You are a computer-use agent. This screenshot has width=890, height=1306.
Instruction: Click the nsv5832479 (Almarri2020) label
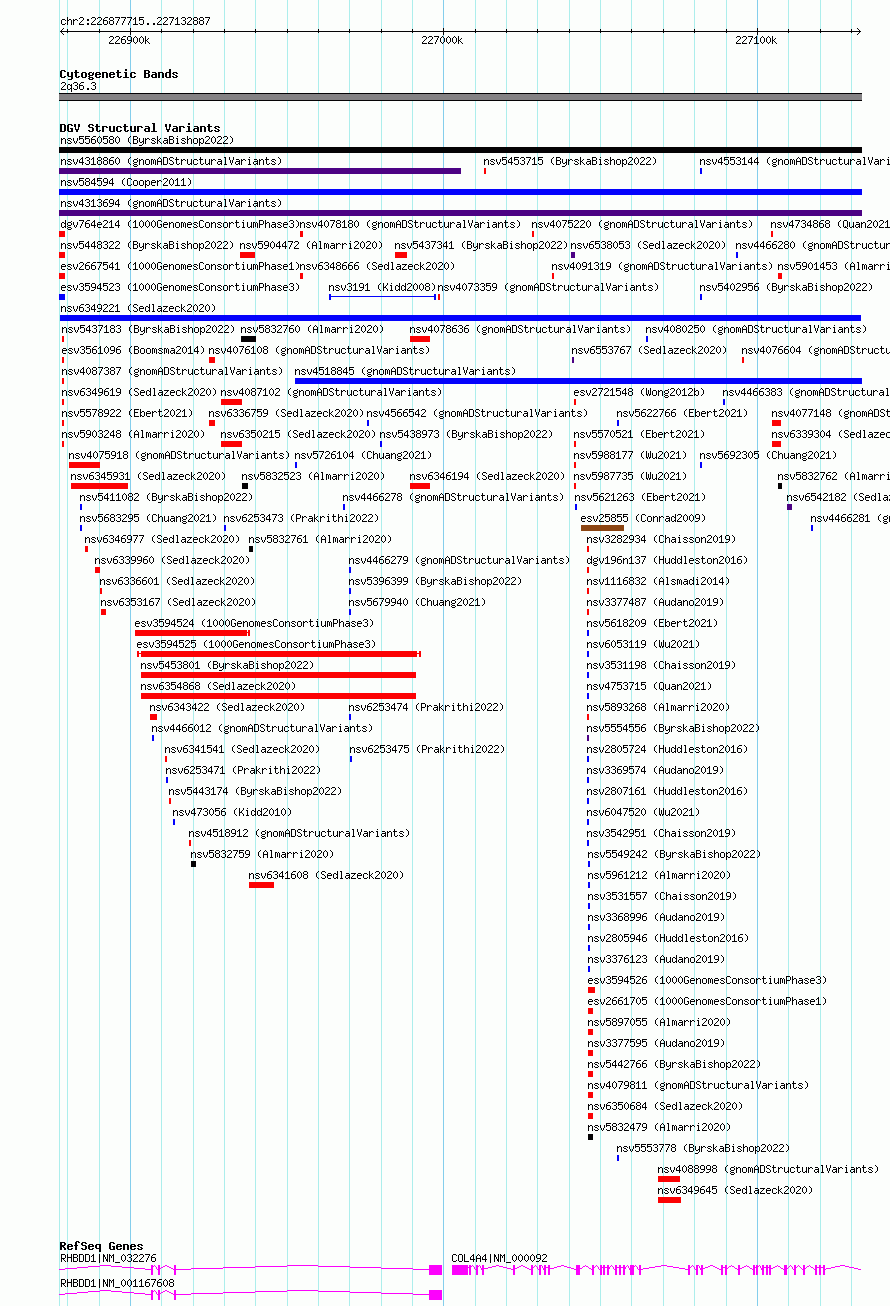tap(659, 1128)
